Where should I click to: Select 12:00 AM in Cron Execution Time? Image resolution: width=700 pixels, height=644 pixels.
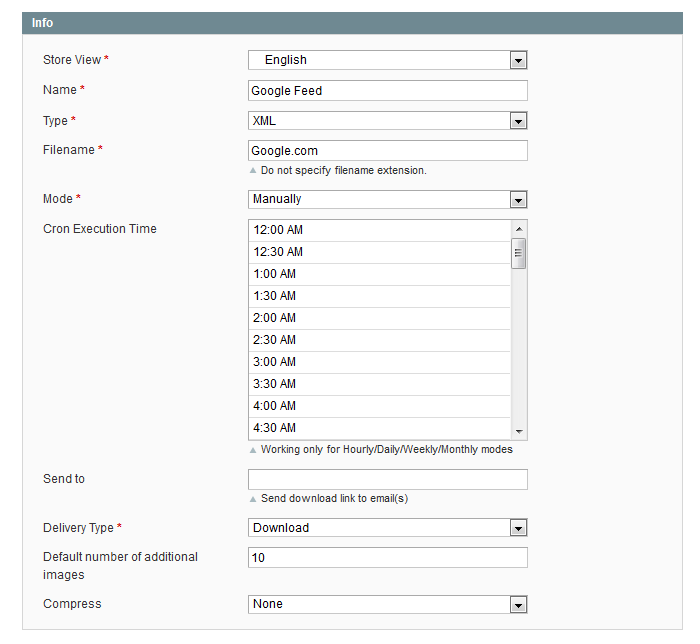point(379,230)
